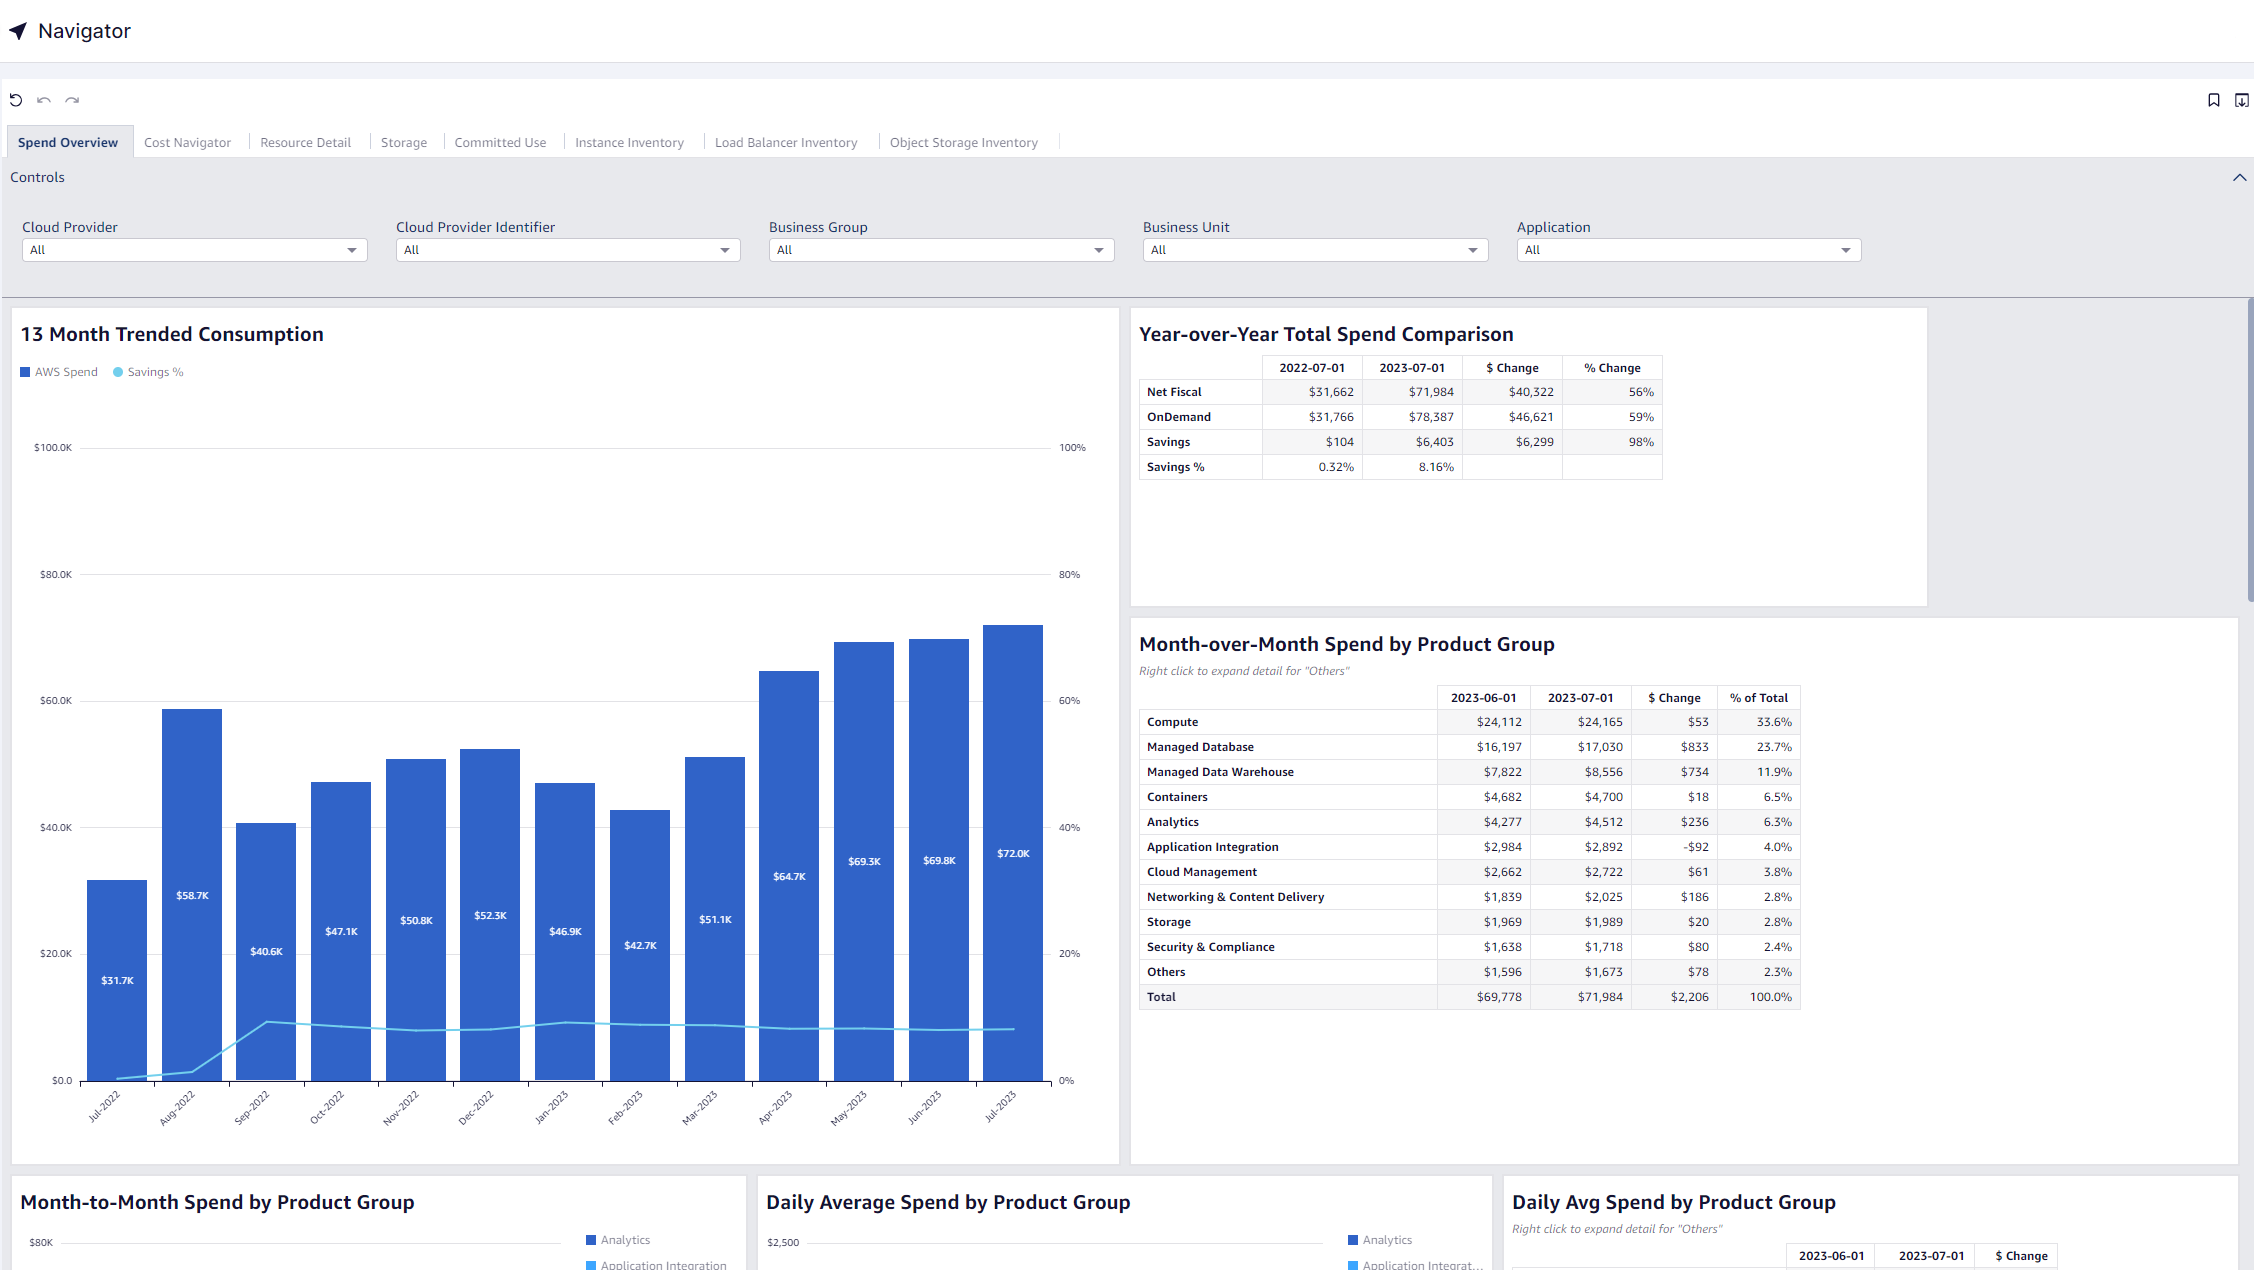Click the Daily Avg Spend by Product Group title
This screenshot has width=2254, height=1270.
tap(1673, 1202)
